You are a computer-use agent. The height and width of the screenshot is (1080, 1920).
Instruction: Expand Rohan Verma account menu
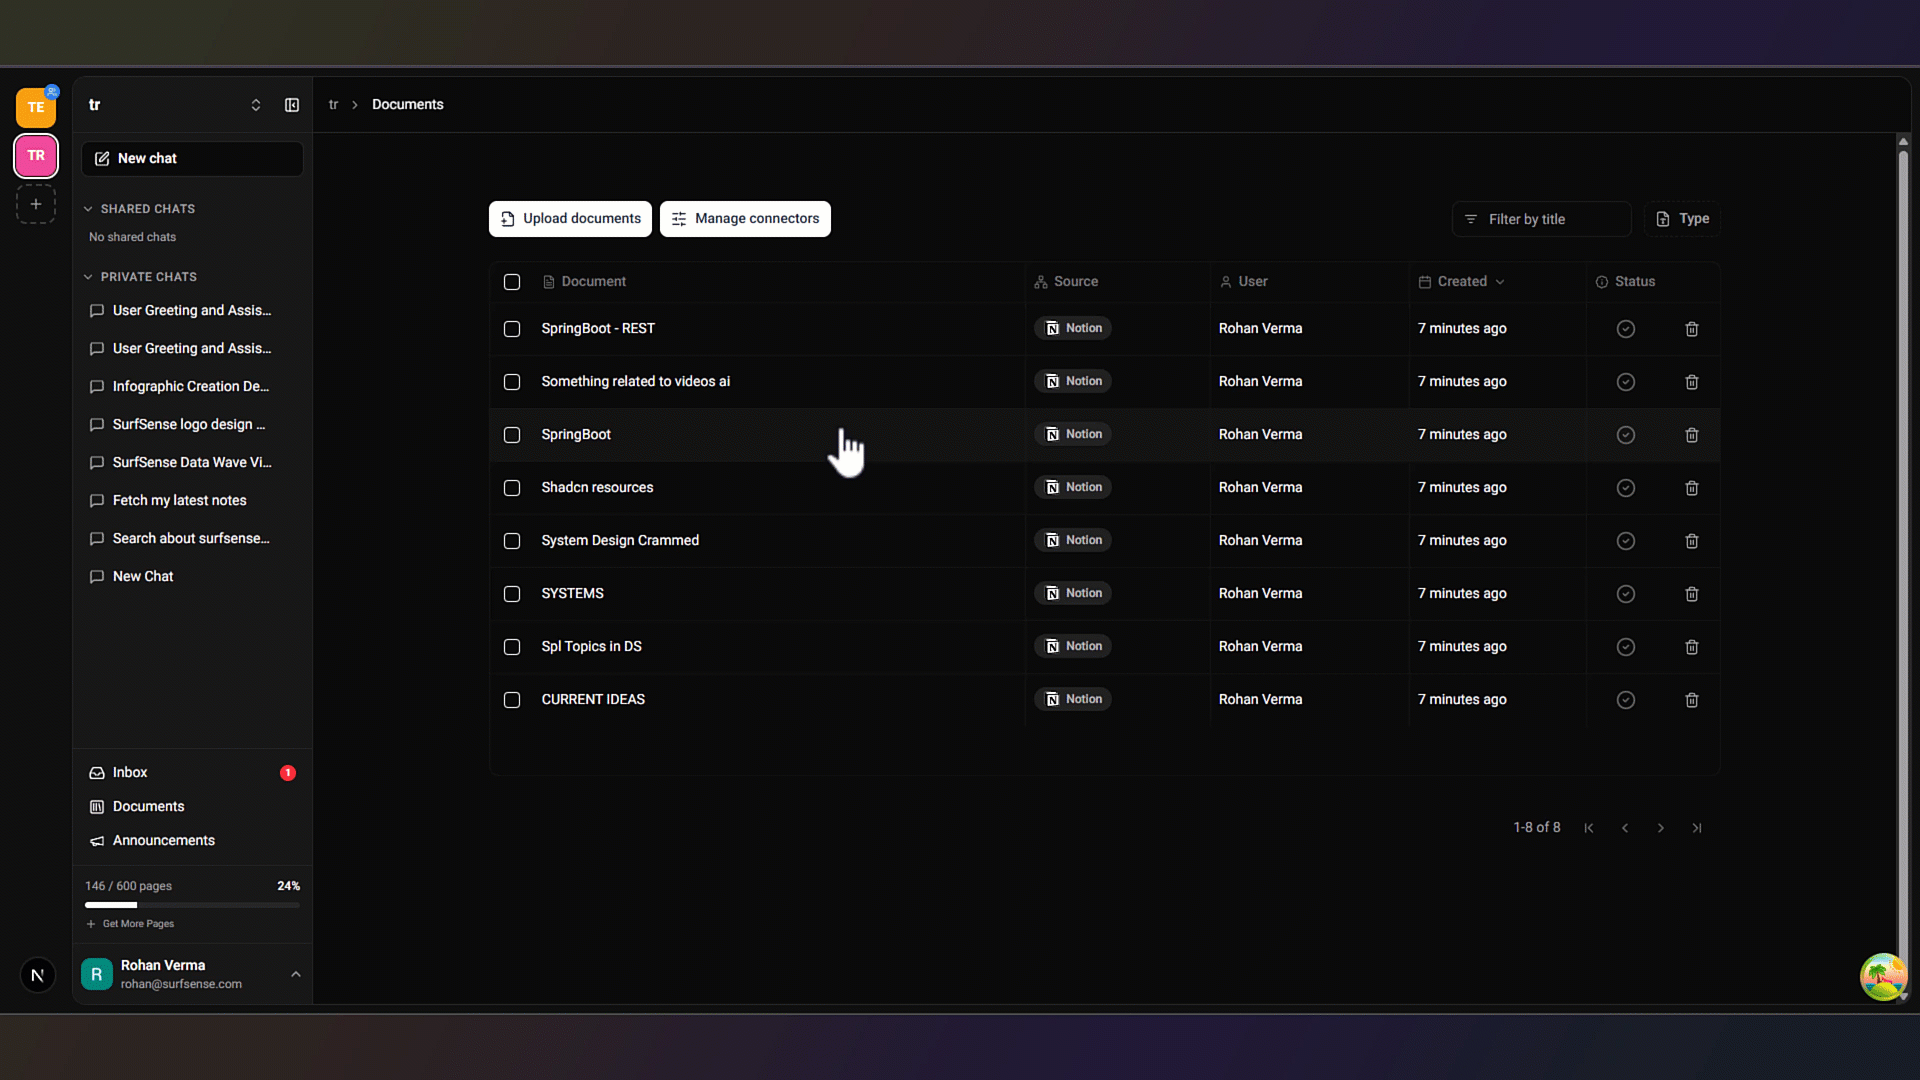click(x=295, y=974)
